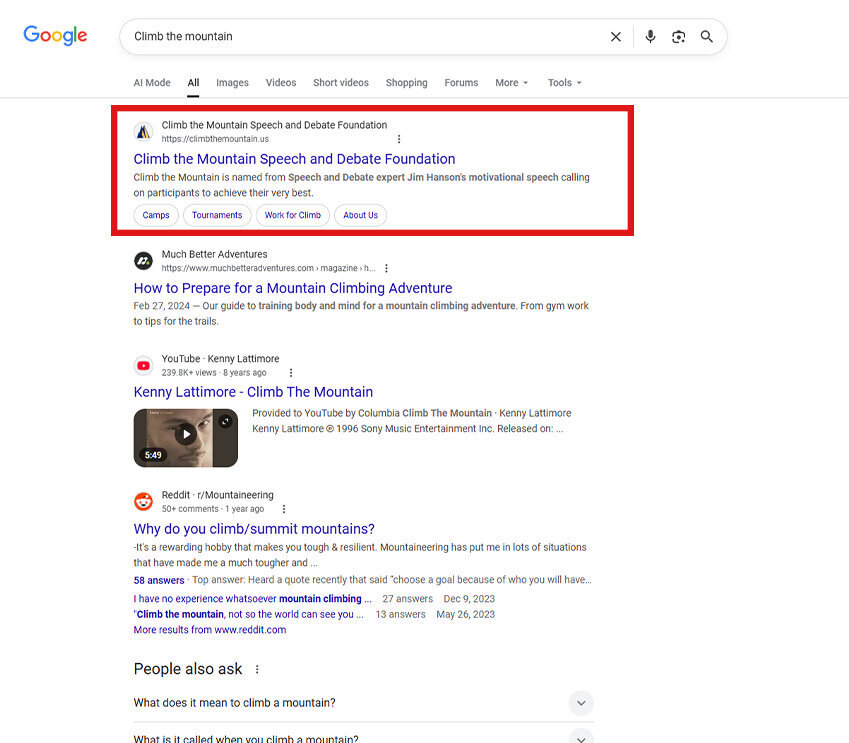Open options for the Much Better Adventures result
This screenshot has width=849, height=743.
click(x=386, y=268)
